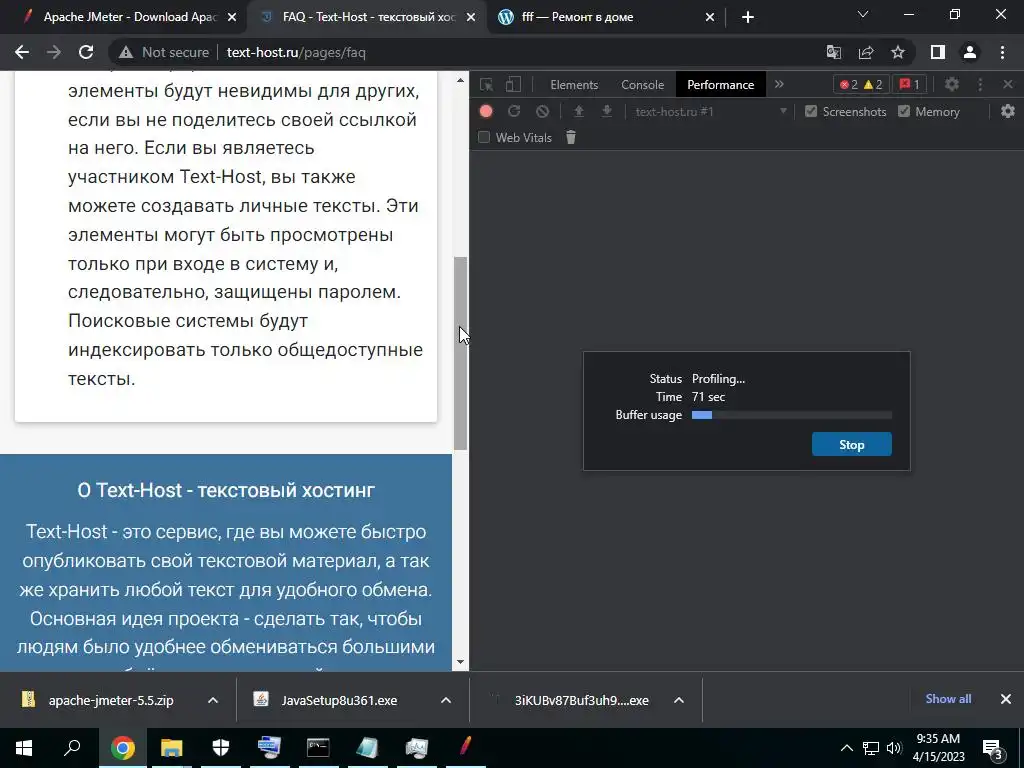The image size is (1024, 768).
Task: Stop the DevTools profiling recording
Action: click(851, 444)
